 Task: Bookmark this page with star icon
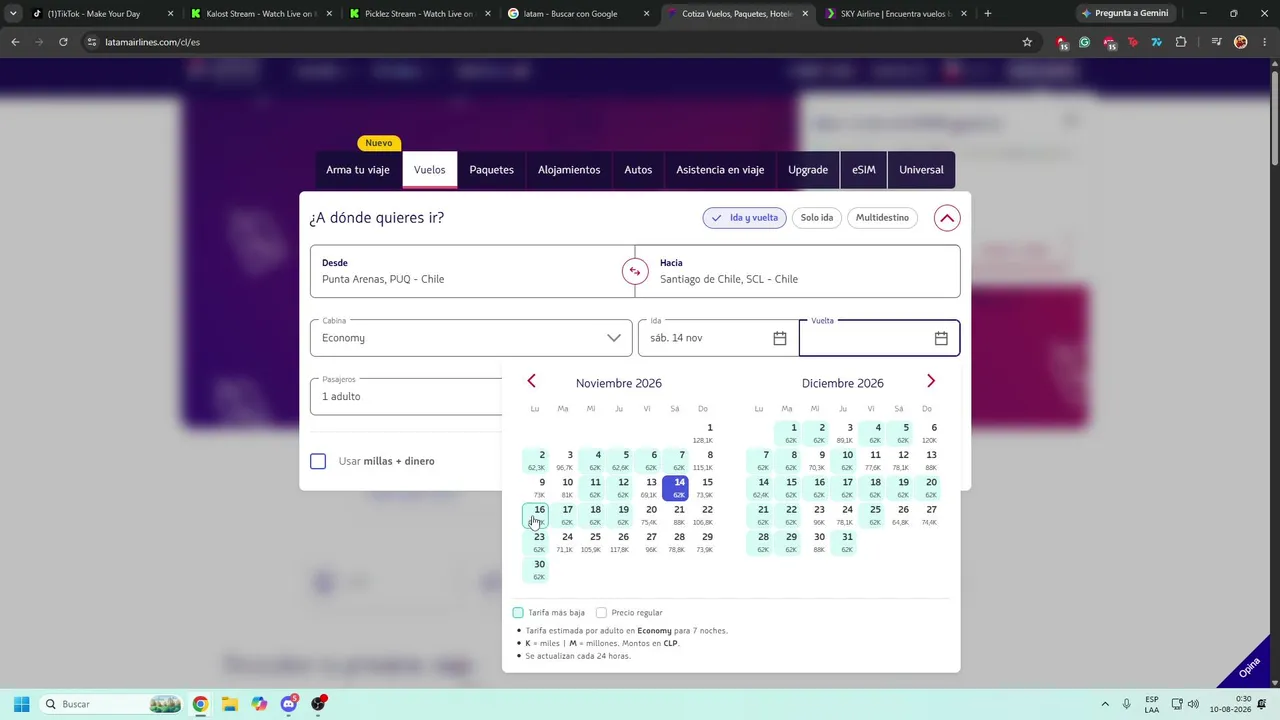pyautogui.click(x=1027, y=42)
